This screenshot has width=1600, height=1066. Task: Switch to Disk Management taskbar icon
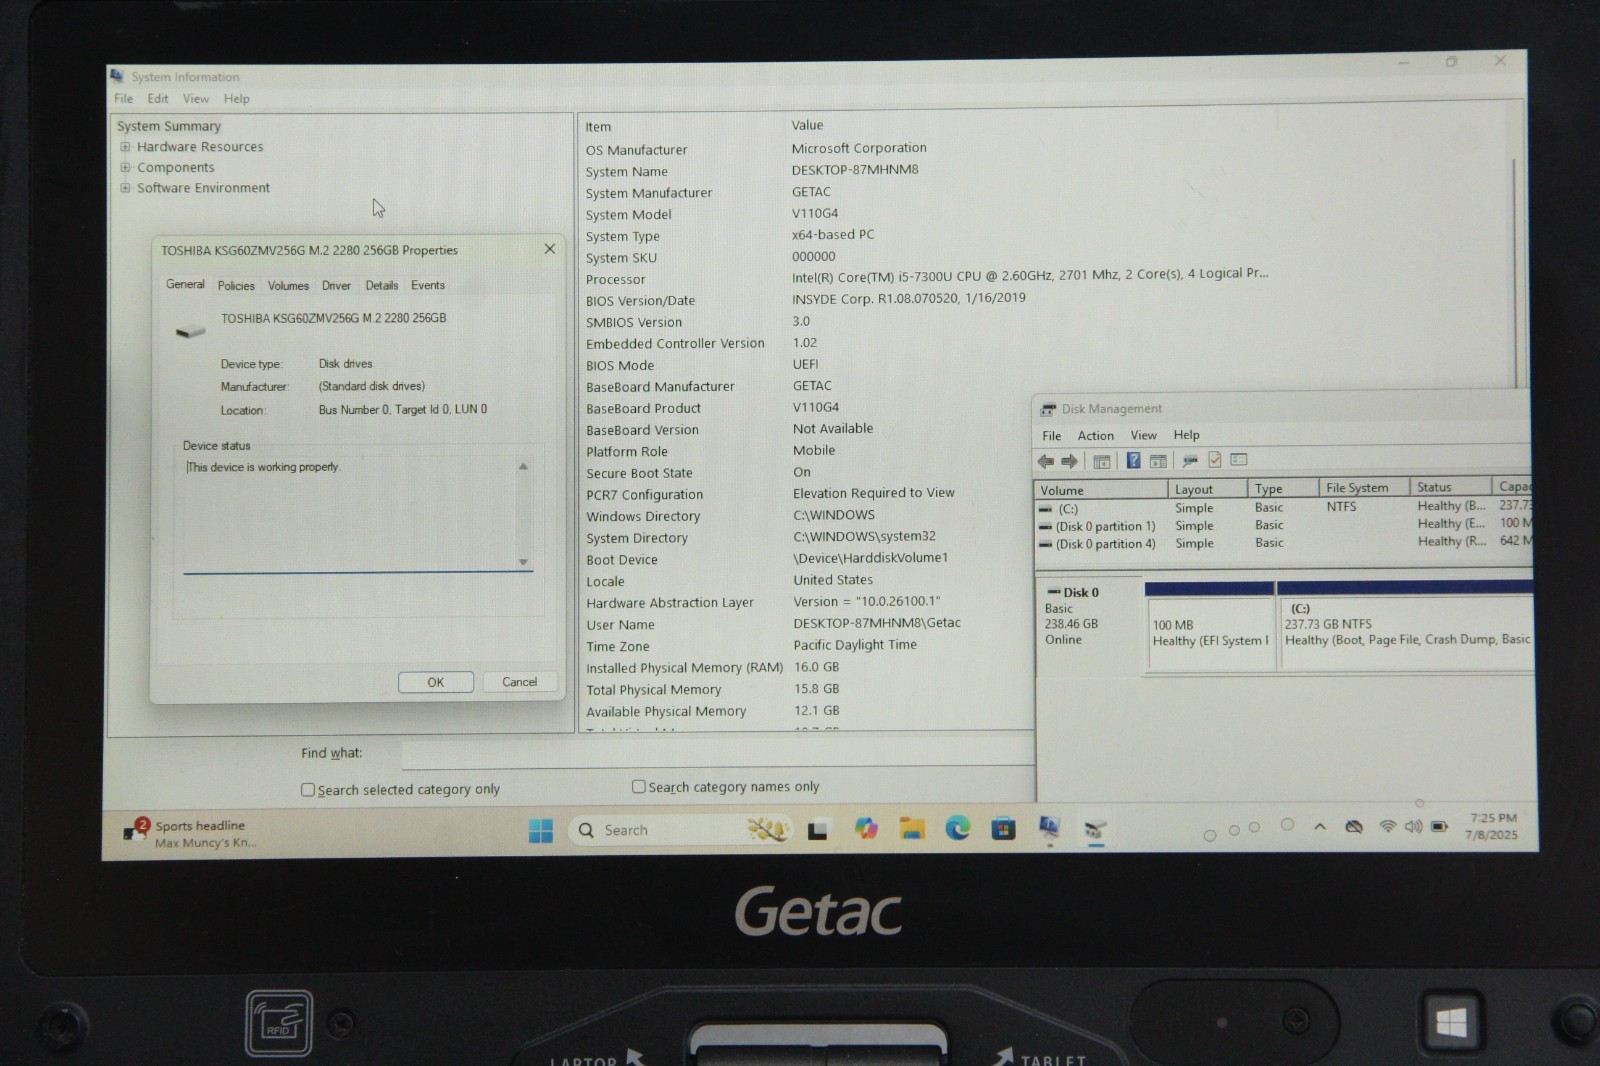pyautogui.click(x=1095, y=829)
